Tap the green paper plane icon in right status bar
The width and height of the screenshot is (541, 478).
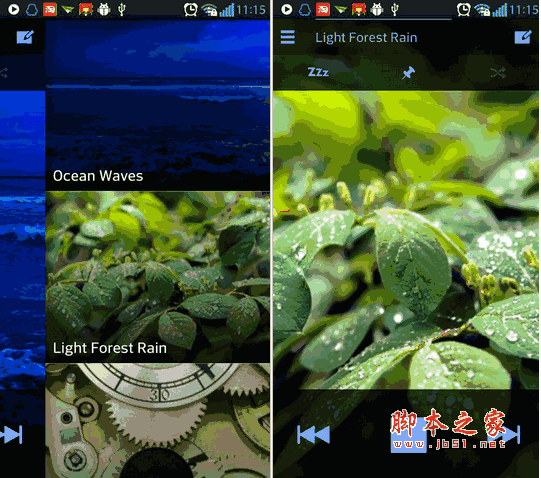(341, 10)
